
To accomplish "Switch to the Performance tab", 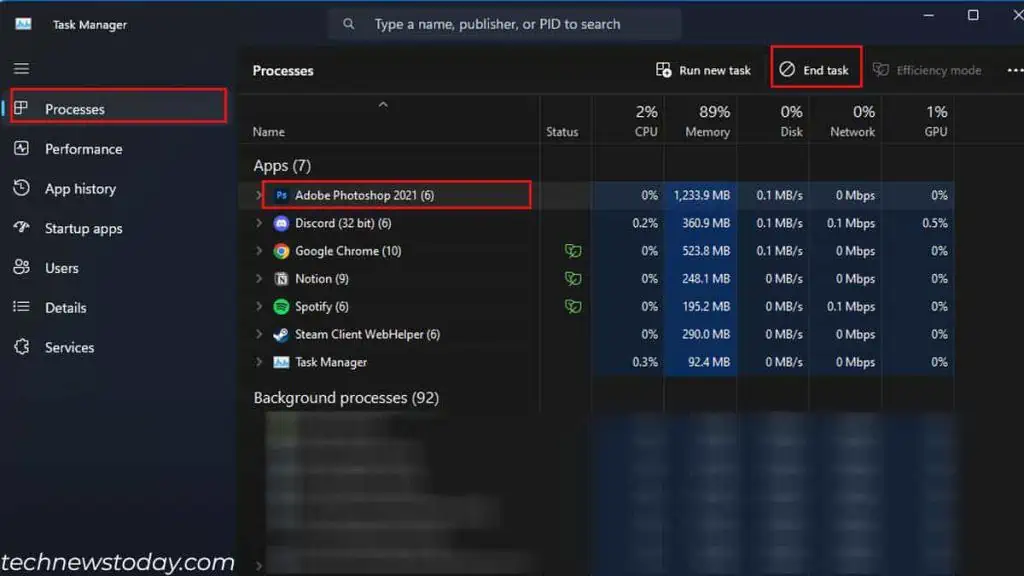I will (83, 149).
